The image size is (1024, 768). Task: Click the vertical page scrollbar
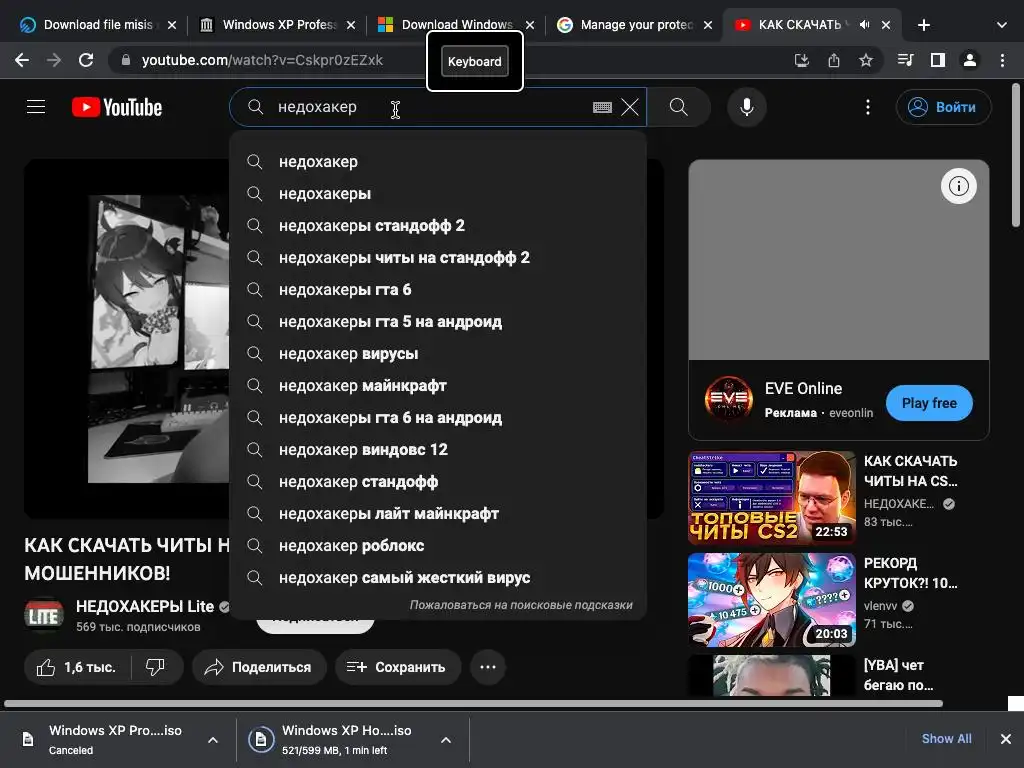1016,155
